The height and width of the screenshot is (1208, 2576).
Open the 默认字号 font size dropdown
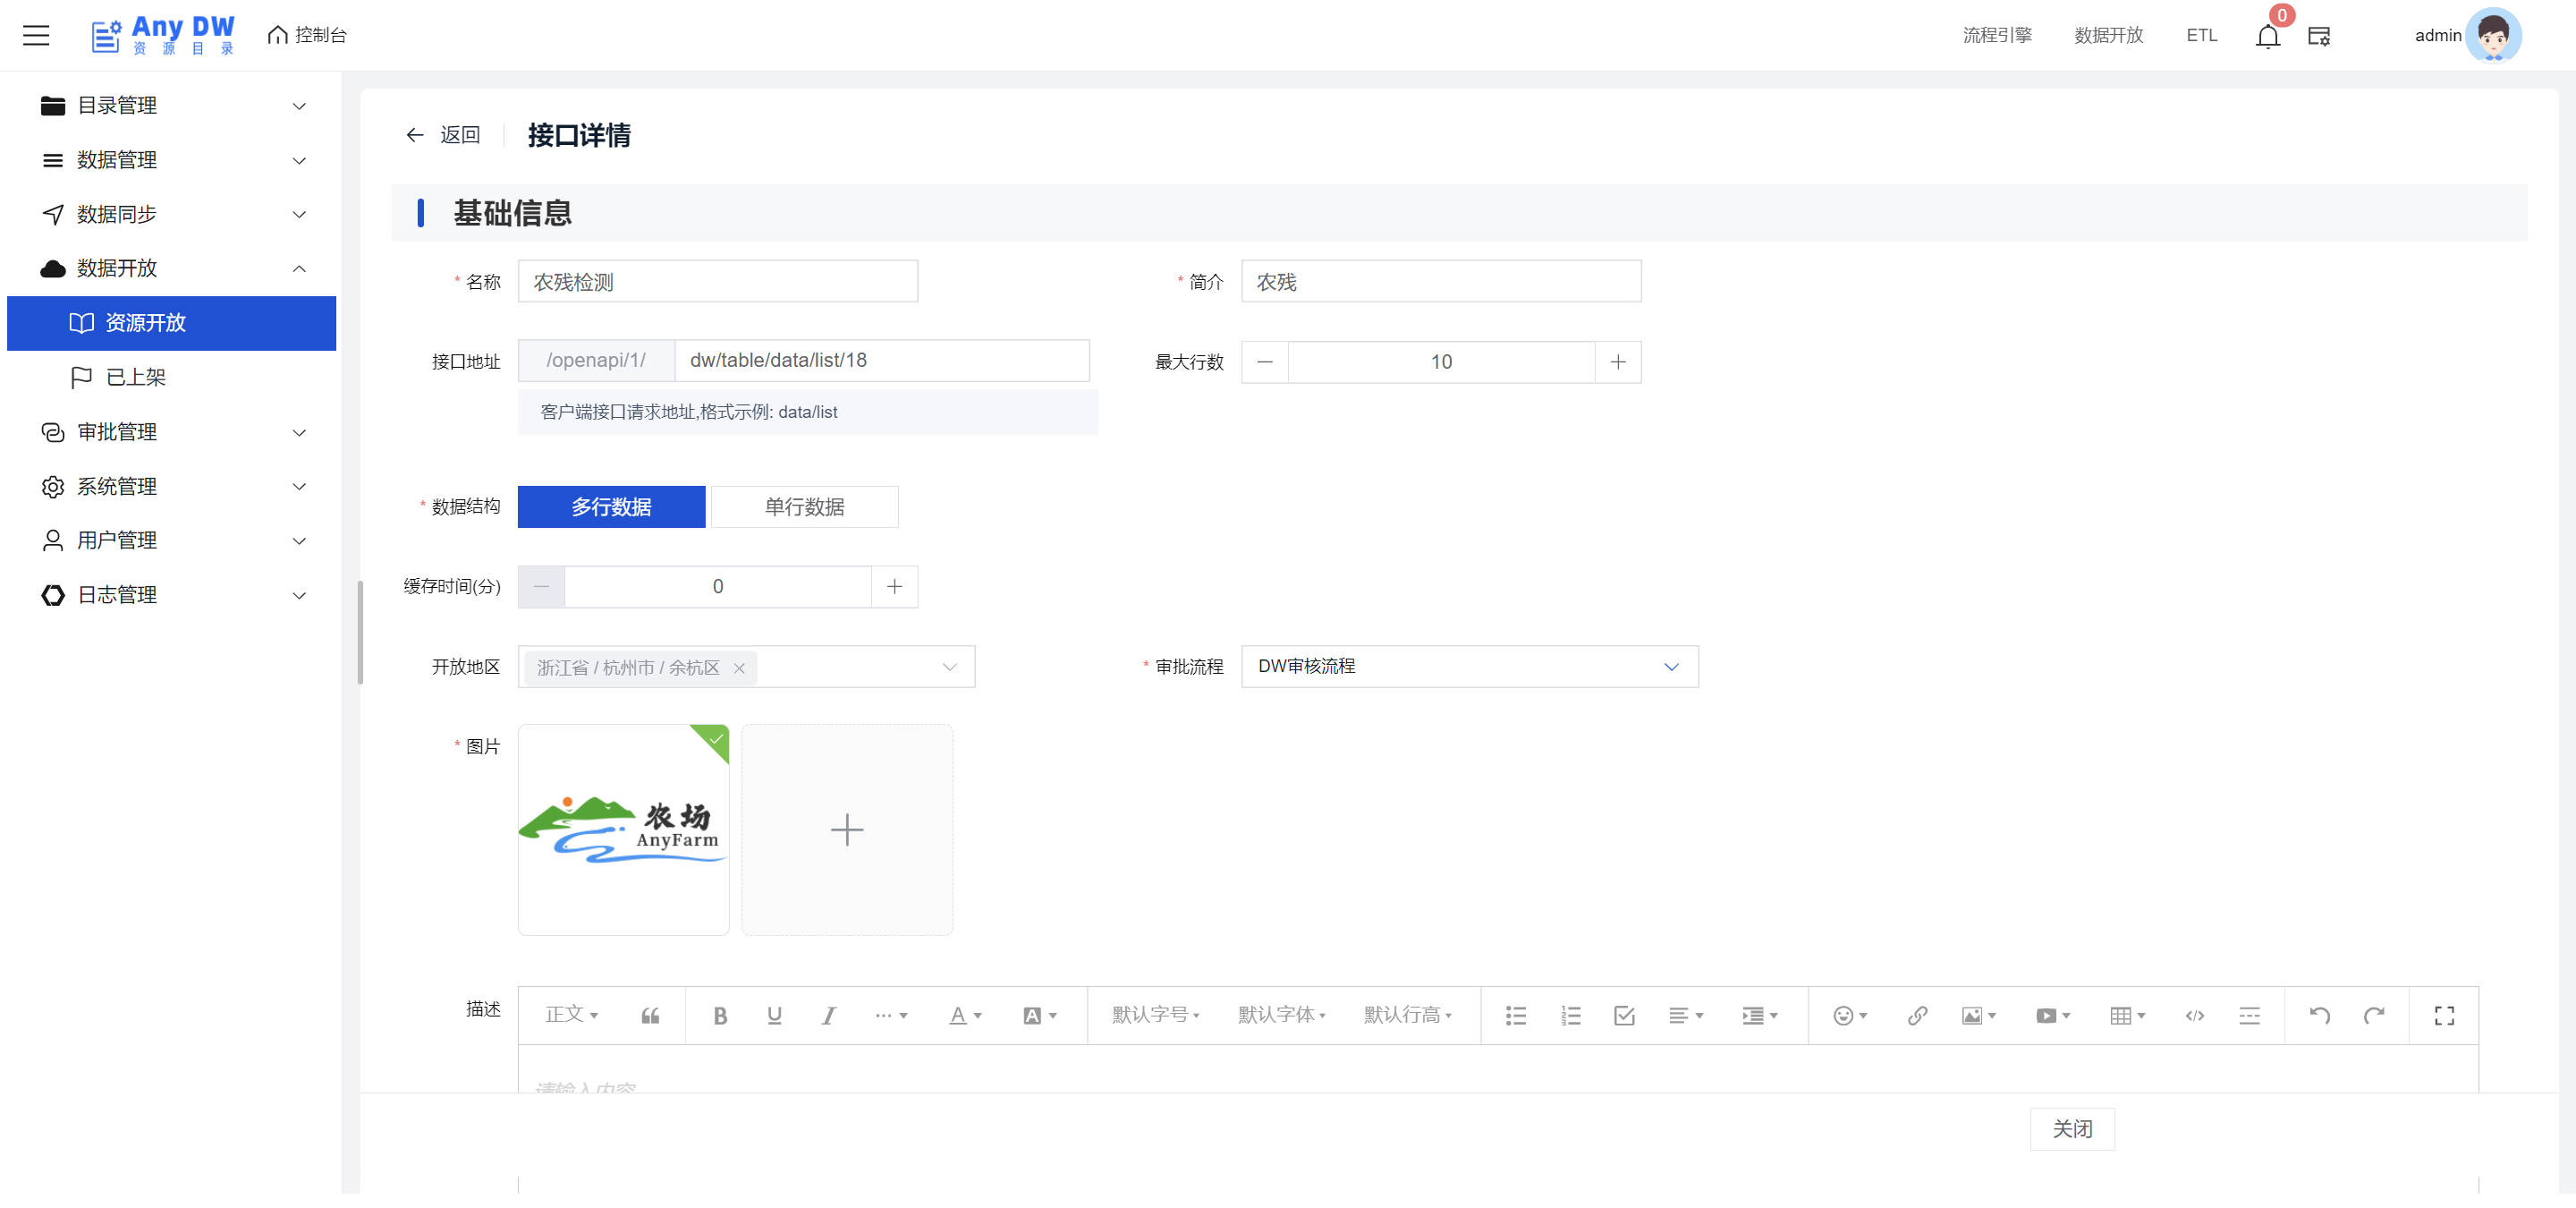tap(1155, 1016)
